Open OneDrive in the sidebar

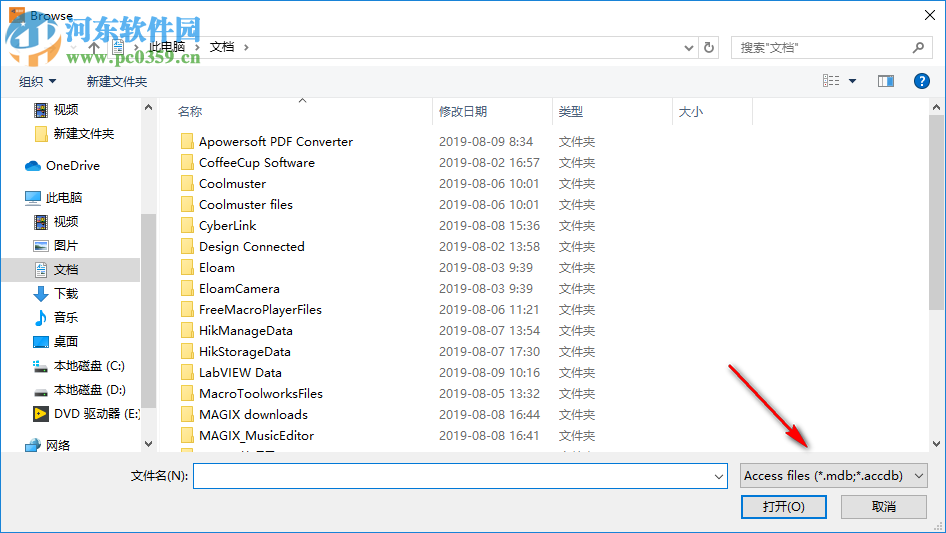coord(72,165)
